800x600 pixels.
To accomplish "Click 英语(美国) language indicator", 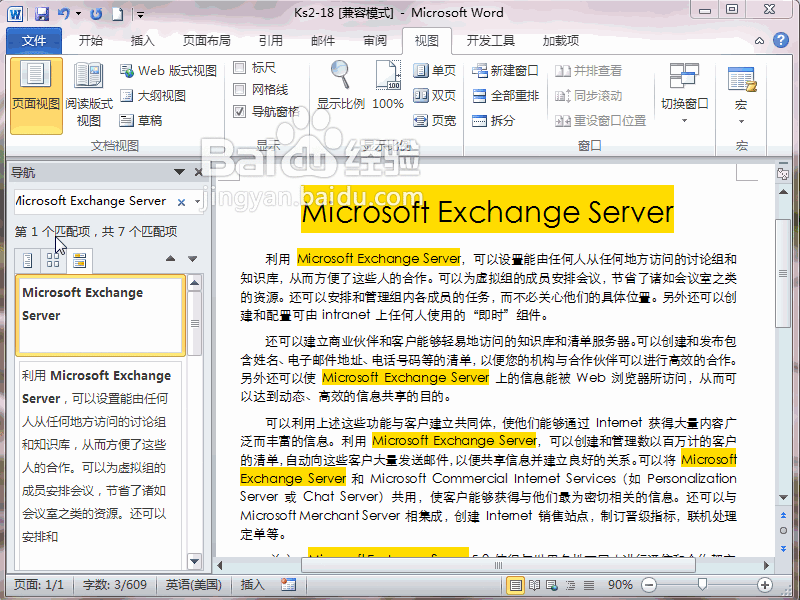I will [193, 585].
